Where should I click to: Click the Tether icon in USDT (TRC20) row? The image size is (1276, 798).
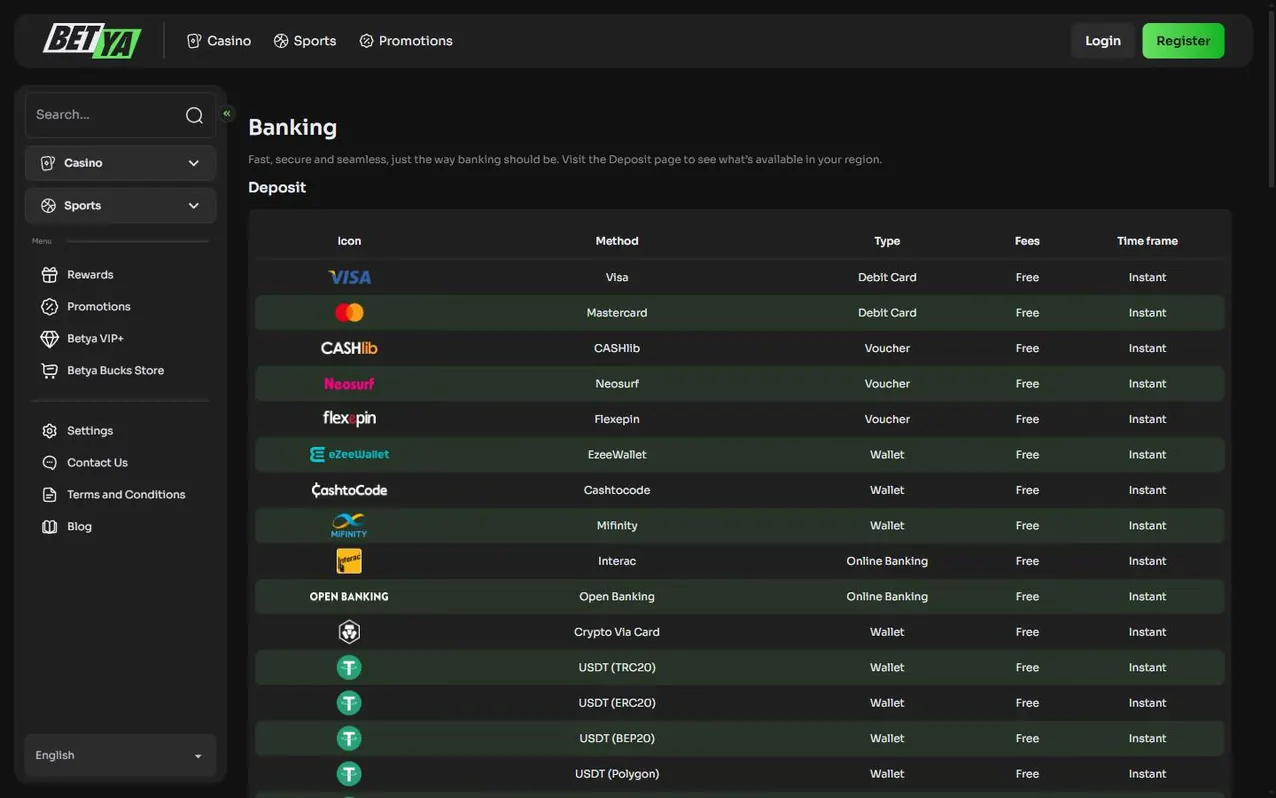pyautogui.click(x=349, y=667)
